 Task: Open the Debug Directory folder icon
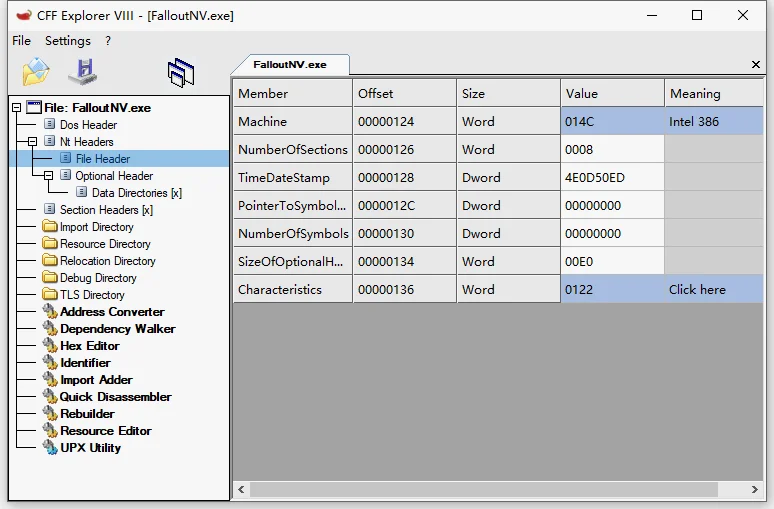50,277
